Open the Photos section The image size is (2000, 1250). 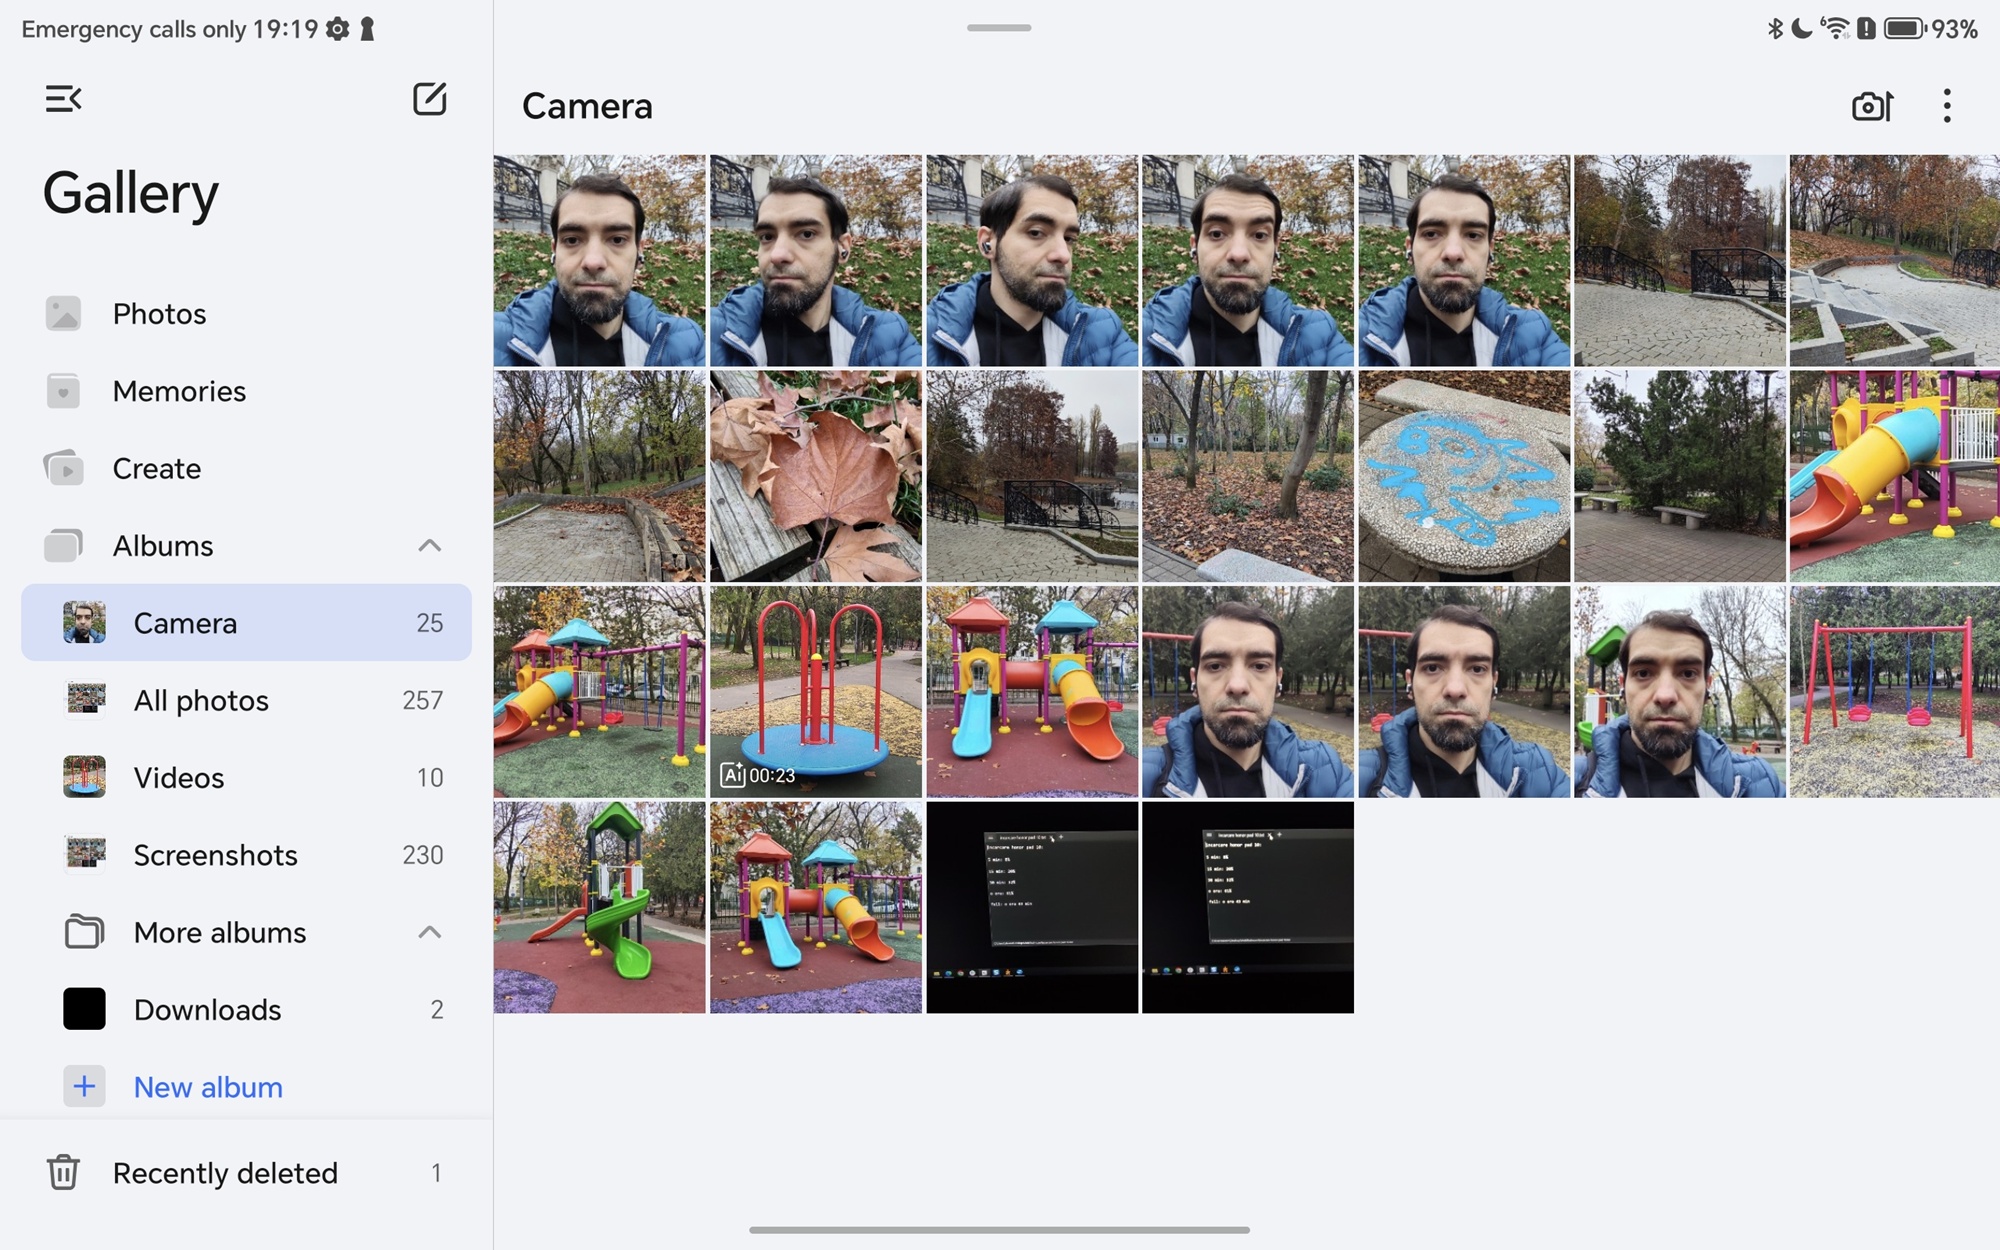click(x=159, y=314)
